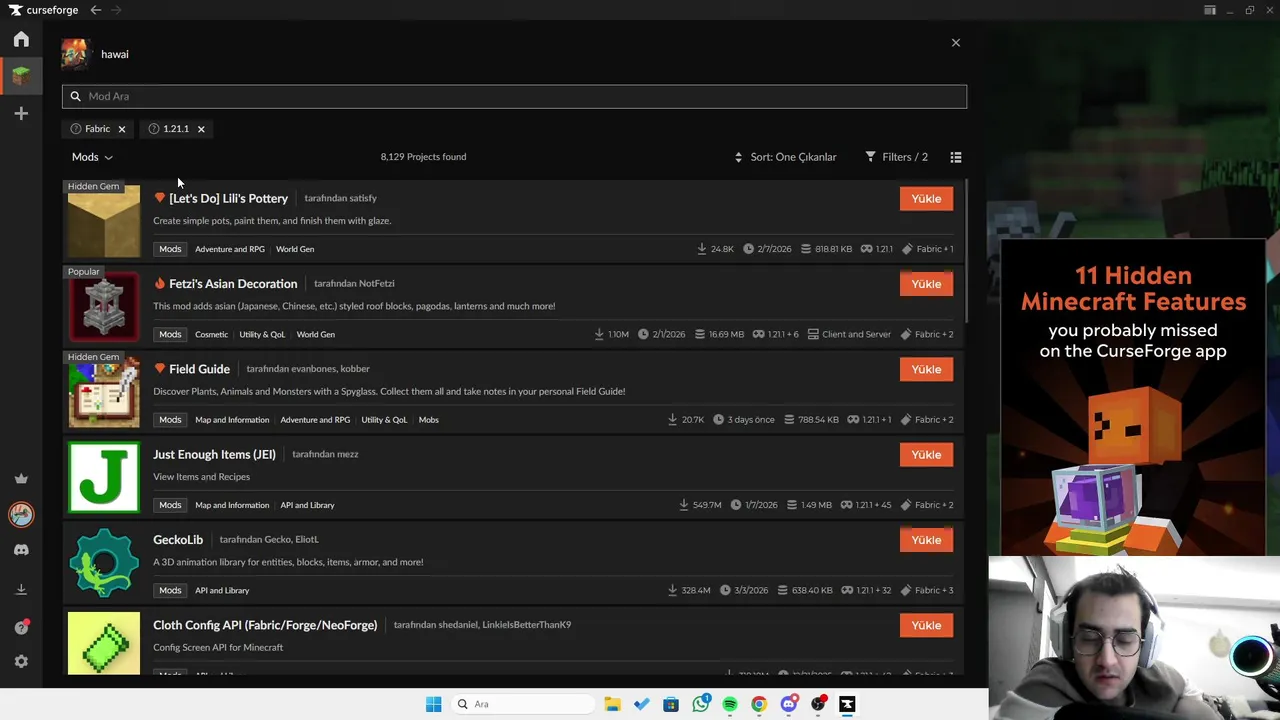This screenshot has width=1280, height=720.
Task: Open the 11 Hidden Minecraft Features ad
Action: (1133, 397)
